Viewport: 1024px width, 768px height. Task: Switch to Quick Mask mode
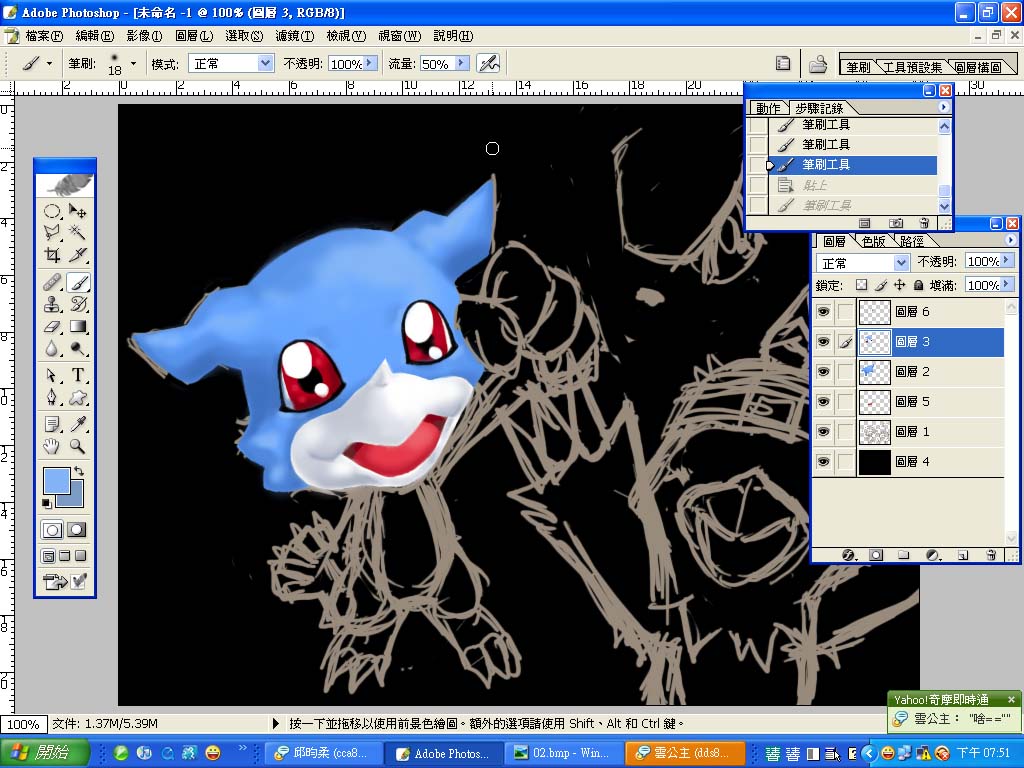pos(77,530)
